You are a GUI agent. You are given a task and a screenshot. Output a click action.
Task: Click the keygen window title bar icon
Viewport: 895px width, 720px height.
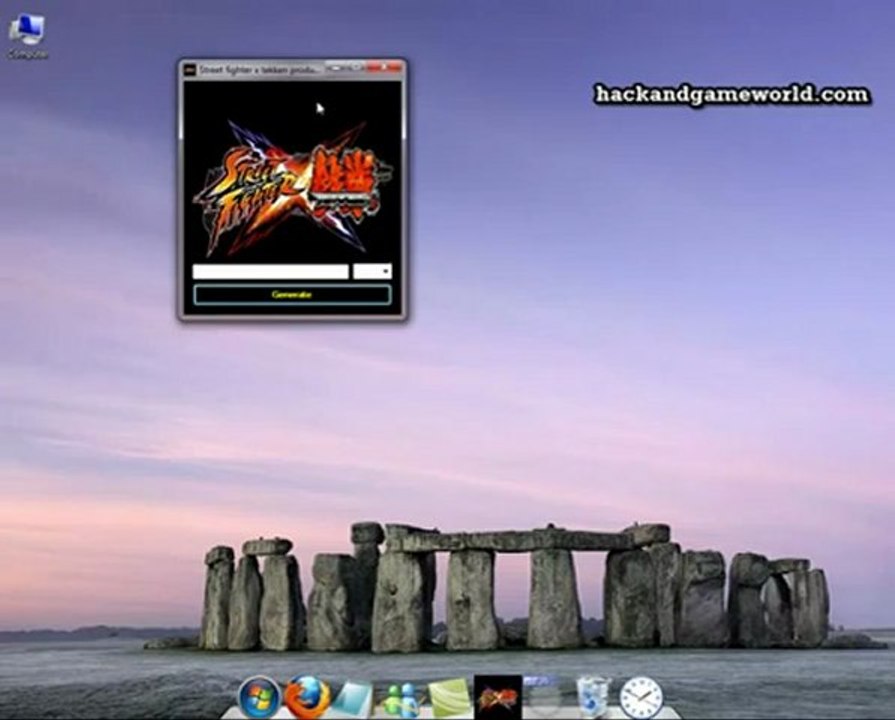(x=189, y=70)
